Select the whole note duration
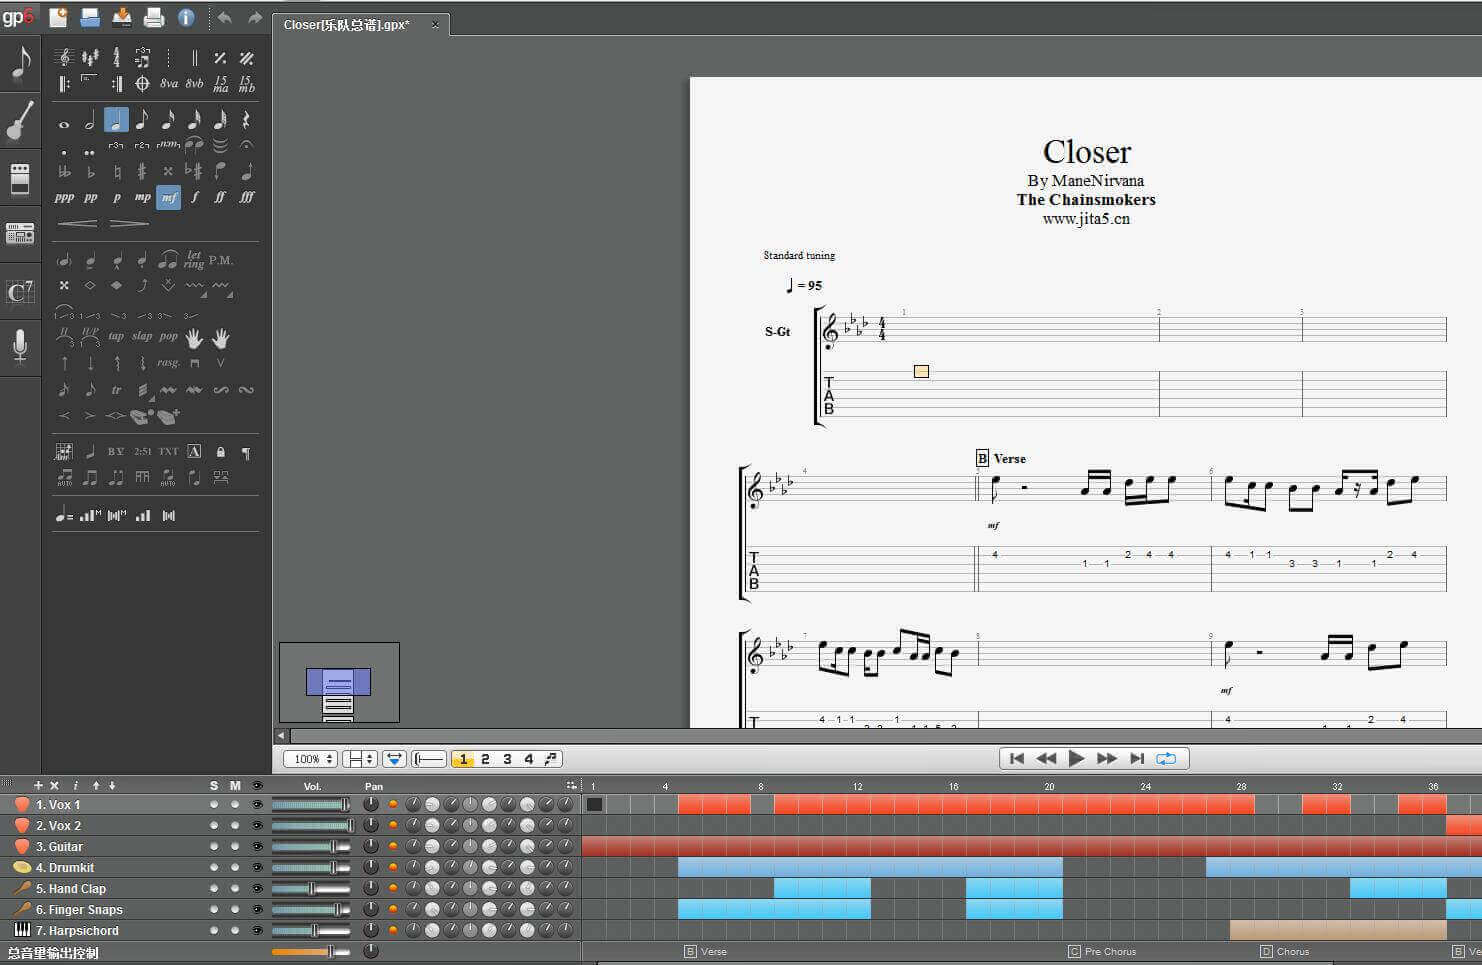This screenshot has height=965, width=1482. point(65,121)
